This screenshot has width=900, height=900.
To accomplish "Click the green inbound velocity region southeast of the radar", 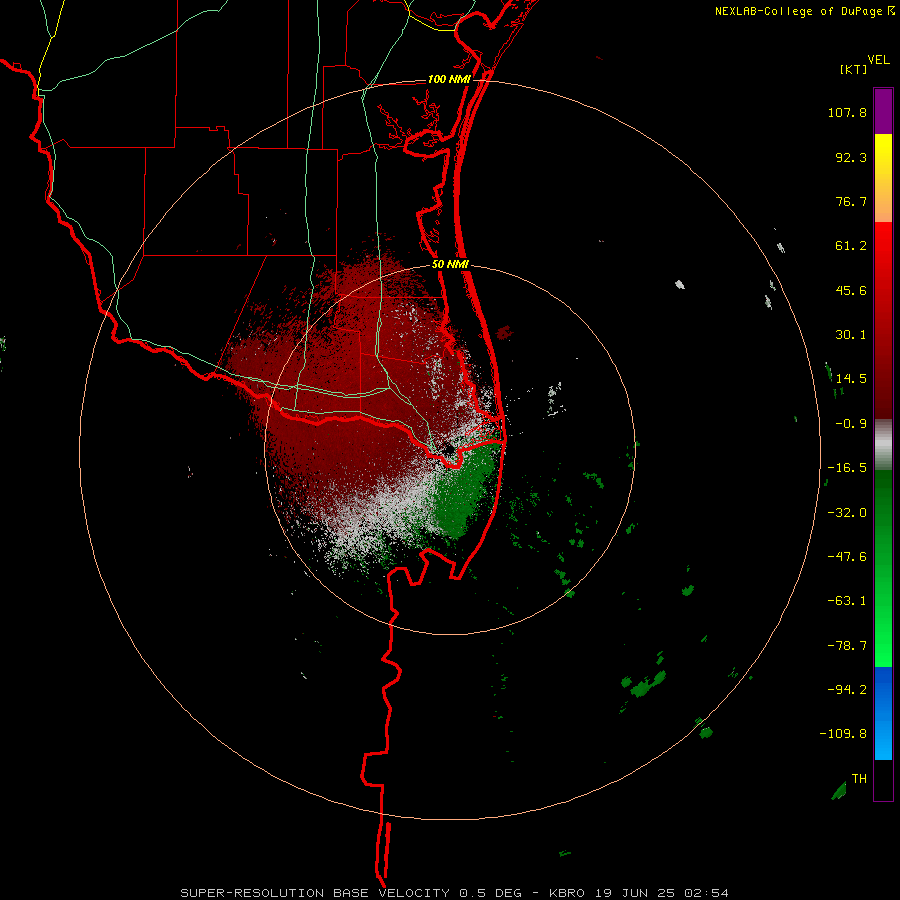I will (x=464, y=491).
